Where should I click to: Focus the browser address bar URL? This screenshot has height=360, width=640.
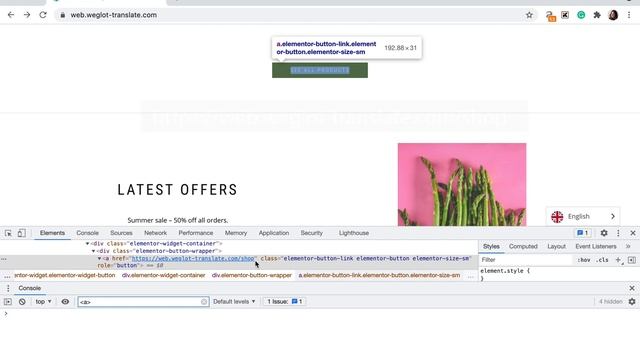pos(113,15)
